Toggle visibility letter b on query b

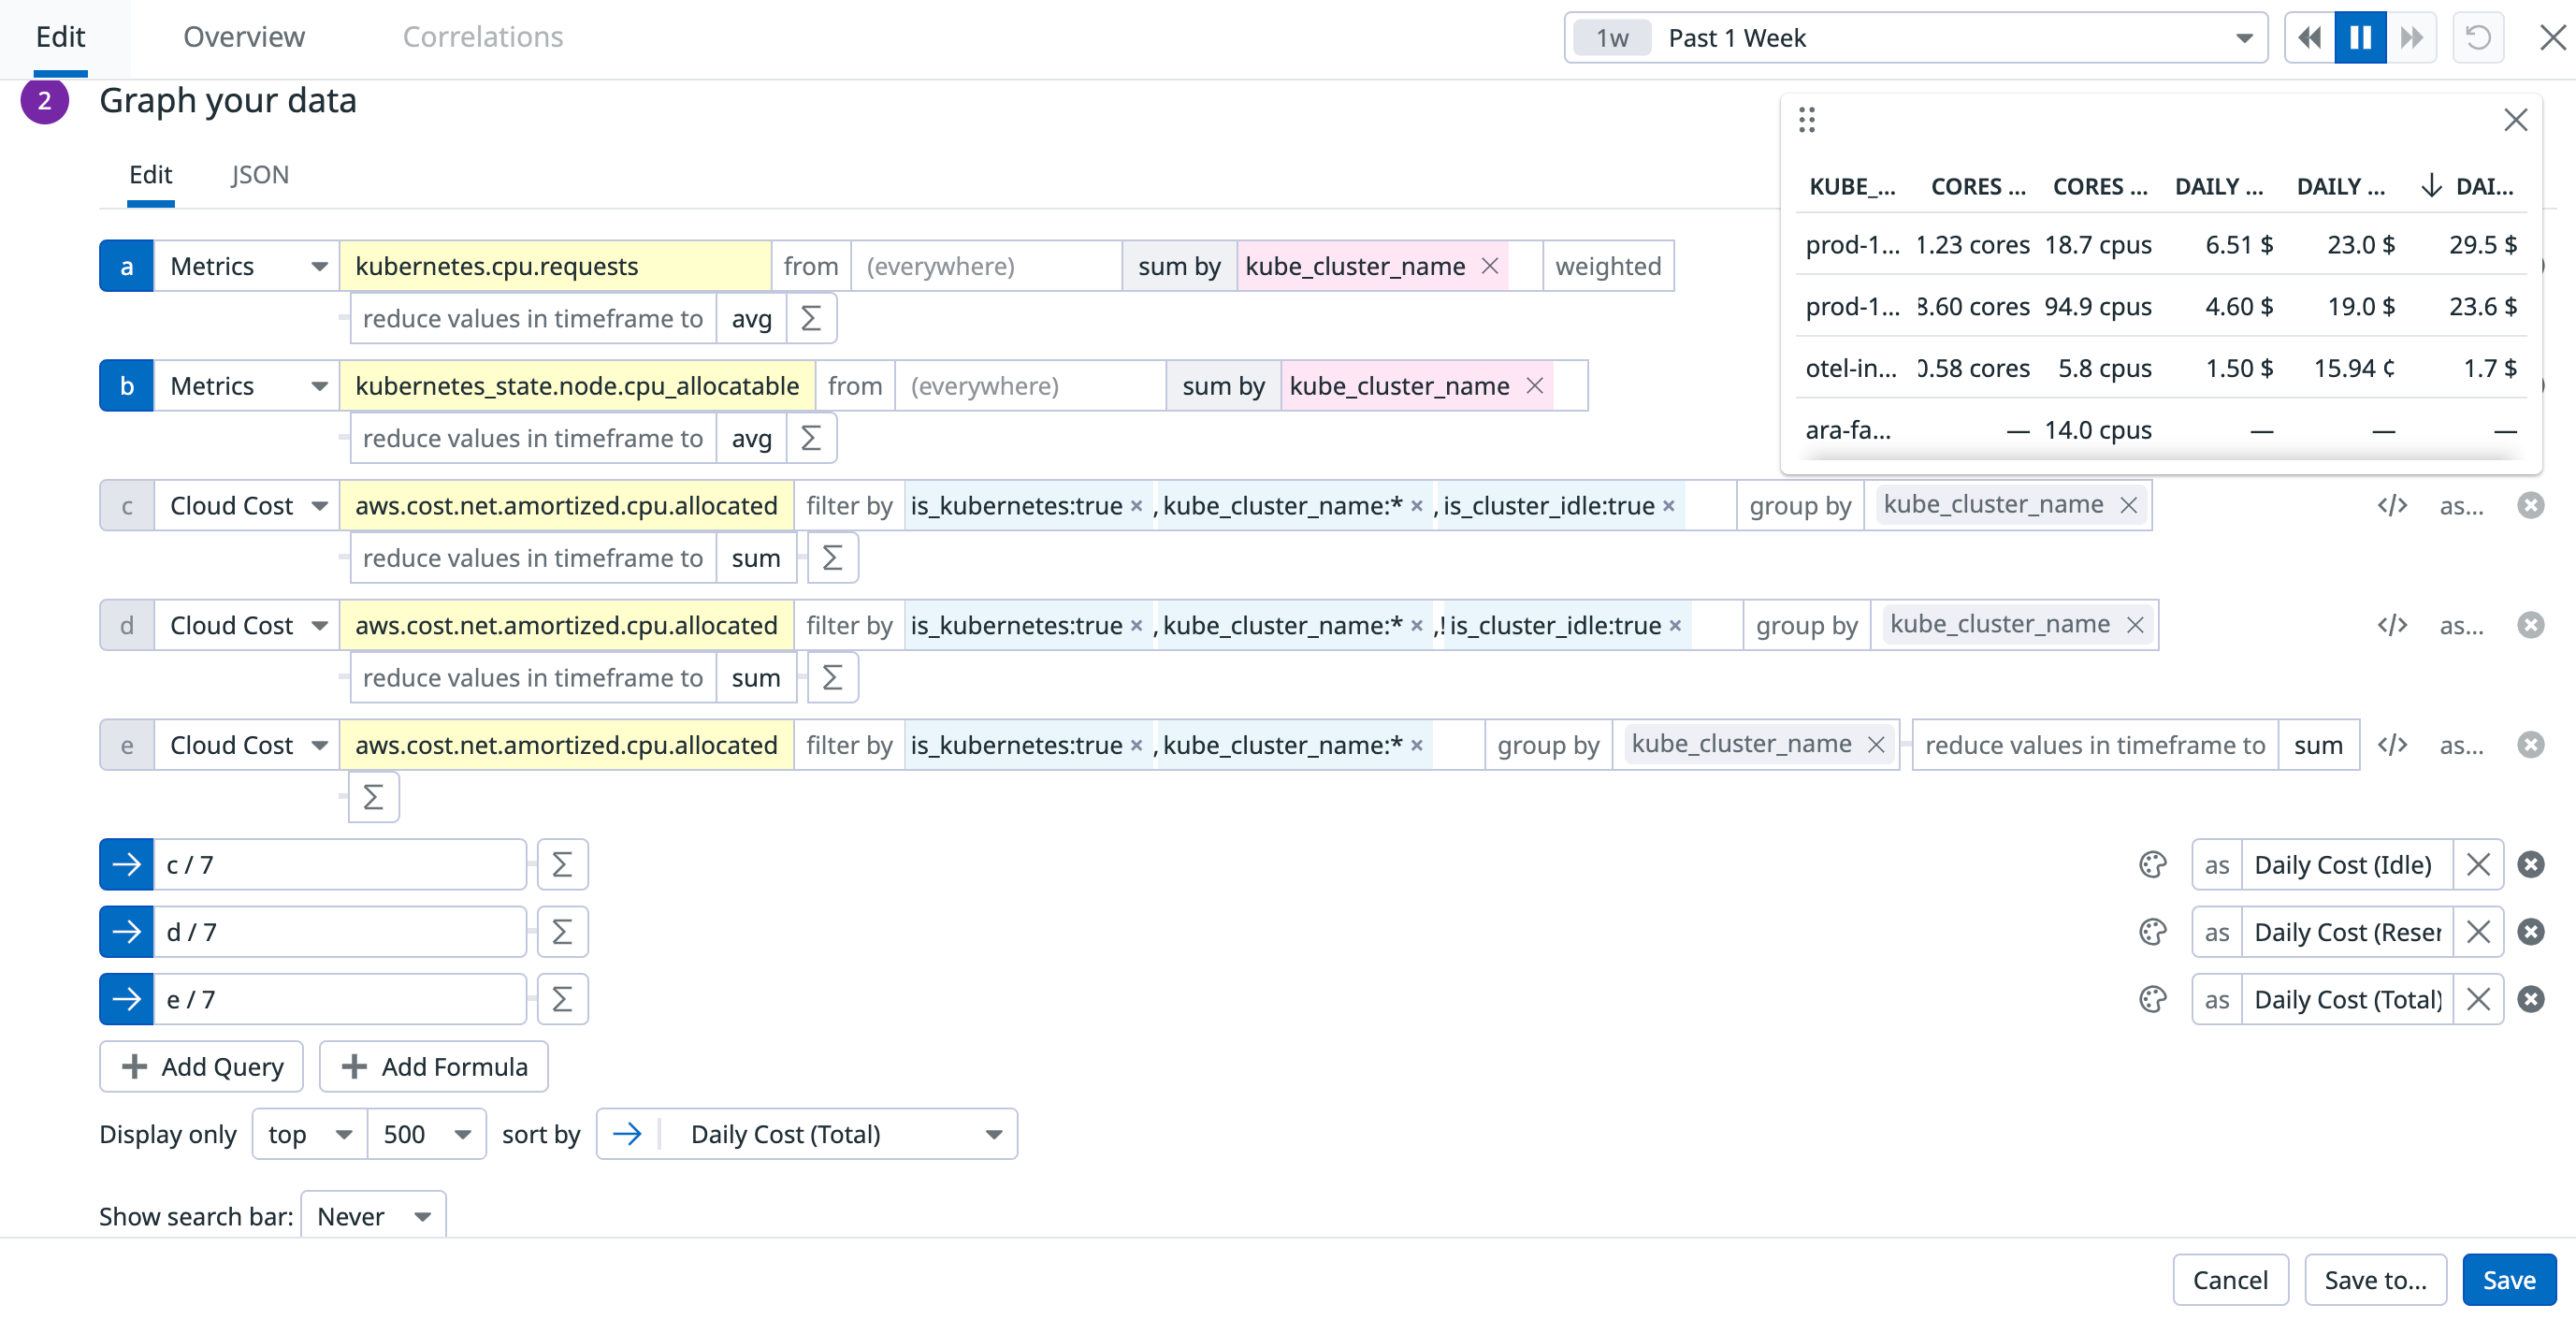127,386
